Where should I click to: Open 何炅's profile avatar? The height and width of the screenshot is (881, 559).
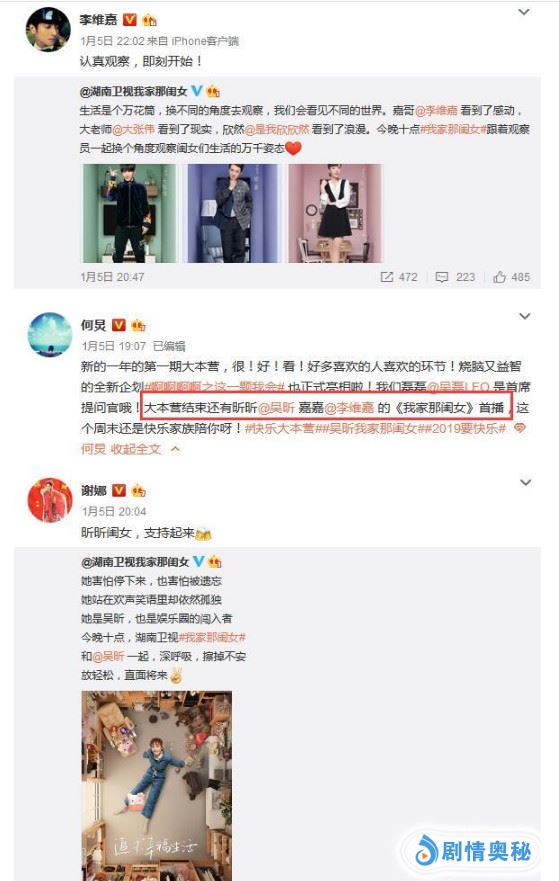click(x=50, y=334)
